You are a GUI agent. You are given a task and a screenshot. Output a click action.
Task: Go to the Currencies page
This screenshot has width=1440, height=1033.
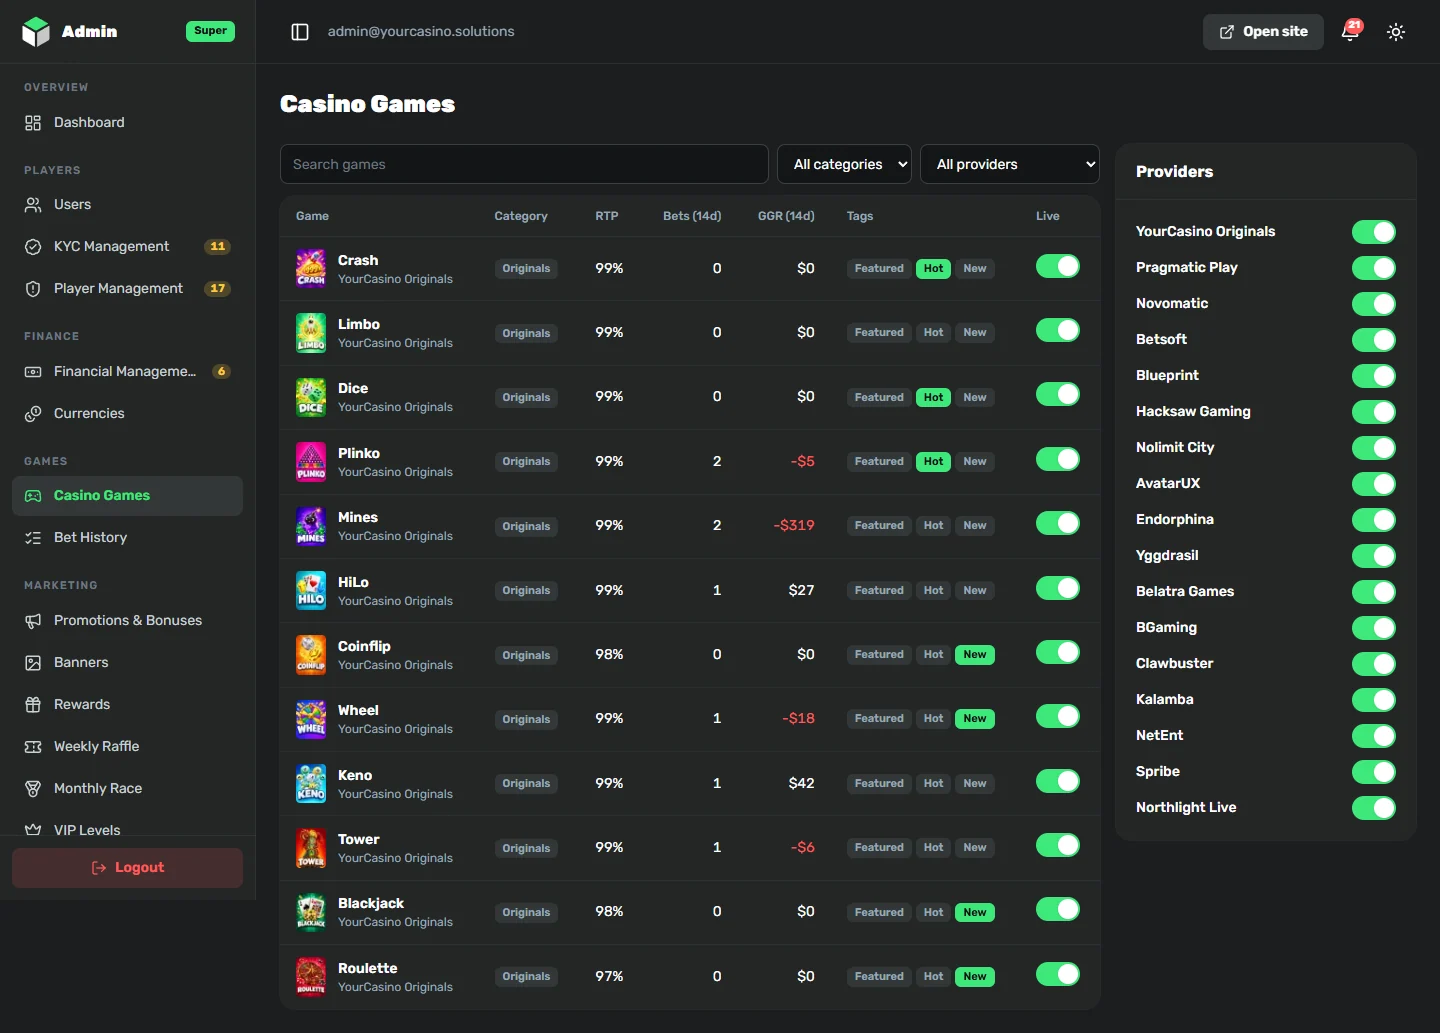click(x=127, y=413)
